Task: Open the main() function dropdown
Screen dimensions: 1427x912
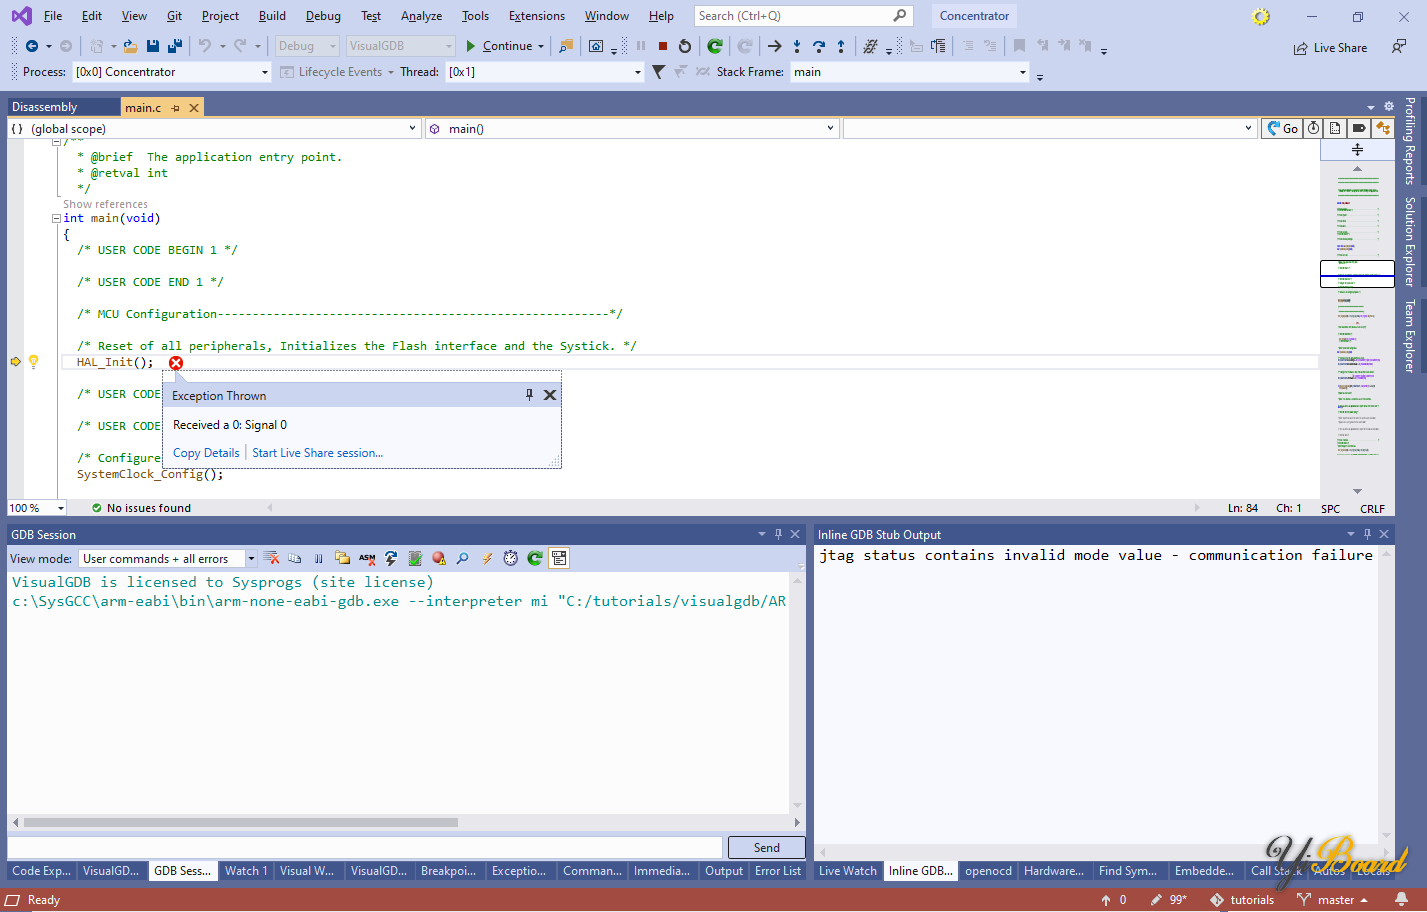Action: click(x=631, y=128)
